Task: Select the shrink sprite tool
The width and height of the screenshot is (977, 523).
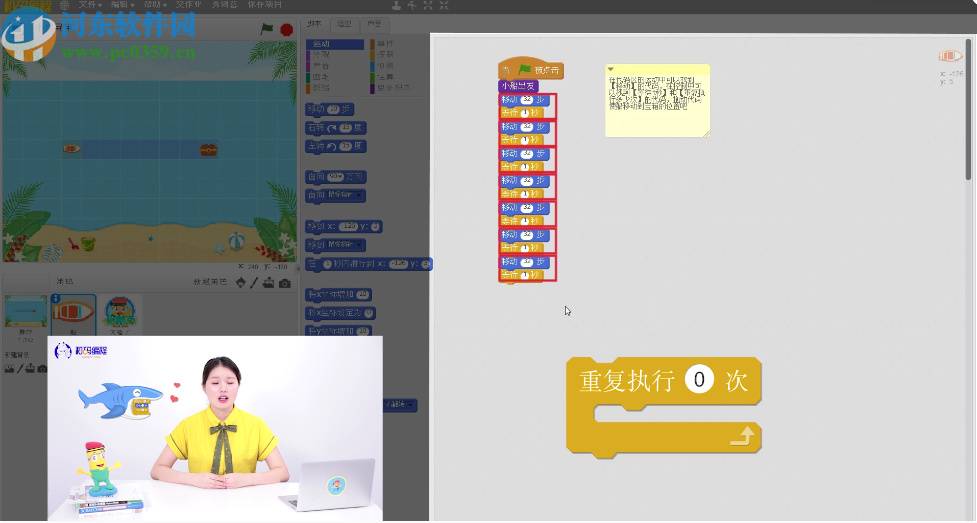Action: [x=444, y=5]
